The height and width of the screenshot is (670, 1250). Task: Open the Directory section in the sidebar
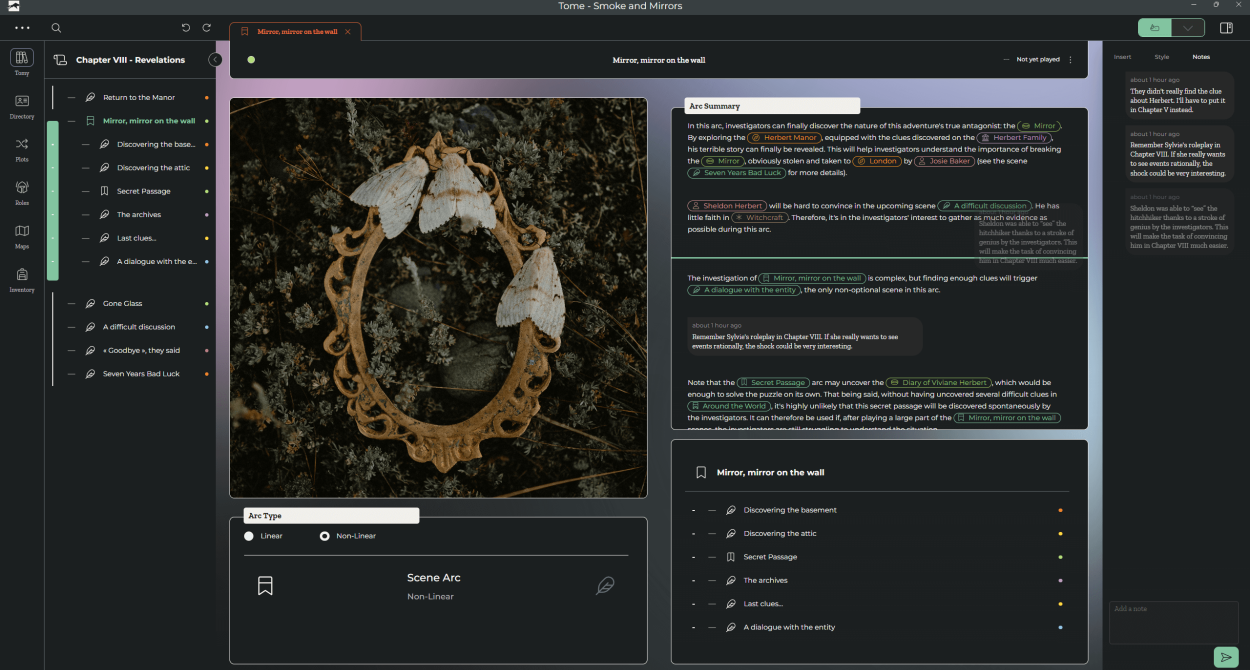(x=22, y=105)
